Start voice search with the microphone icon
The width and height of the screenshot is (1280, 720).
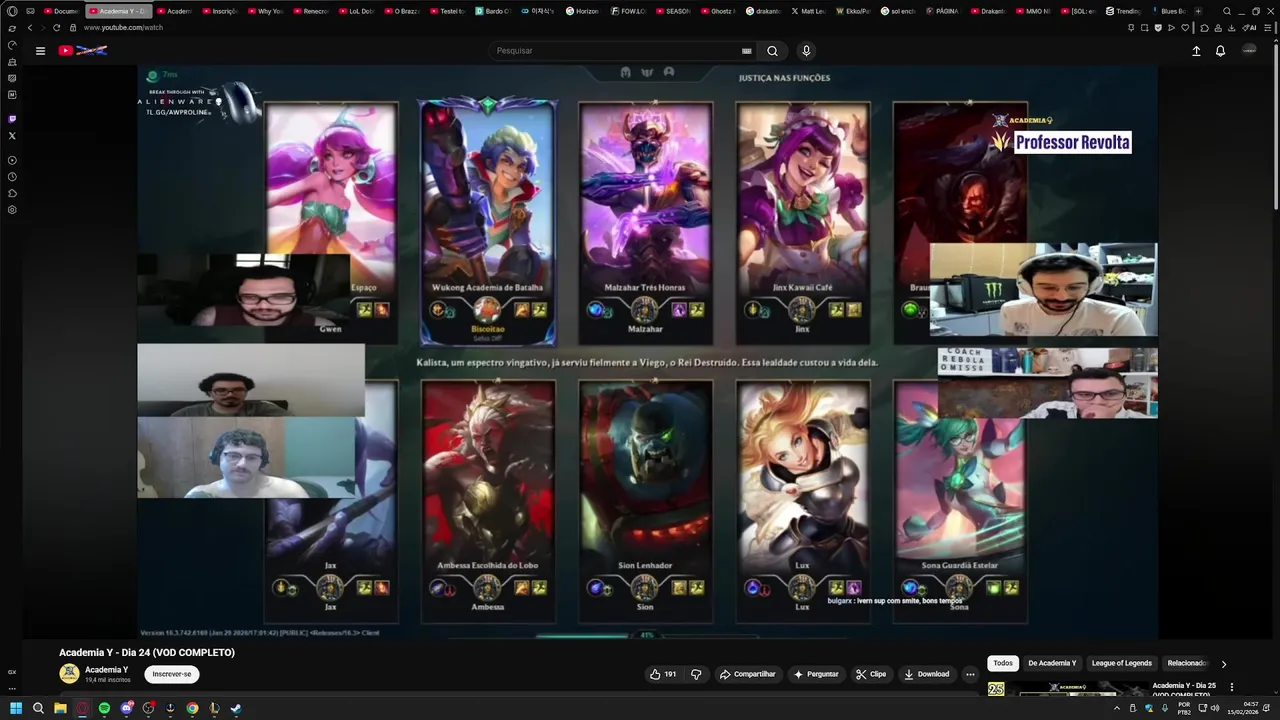(806, 51)
